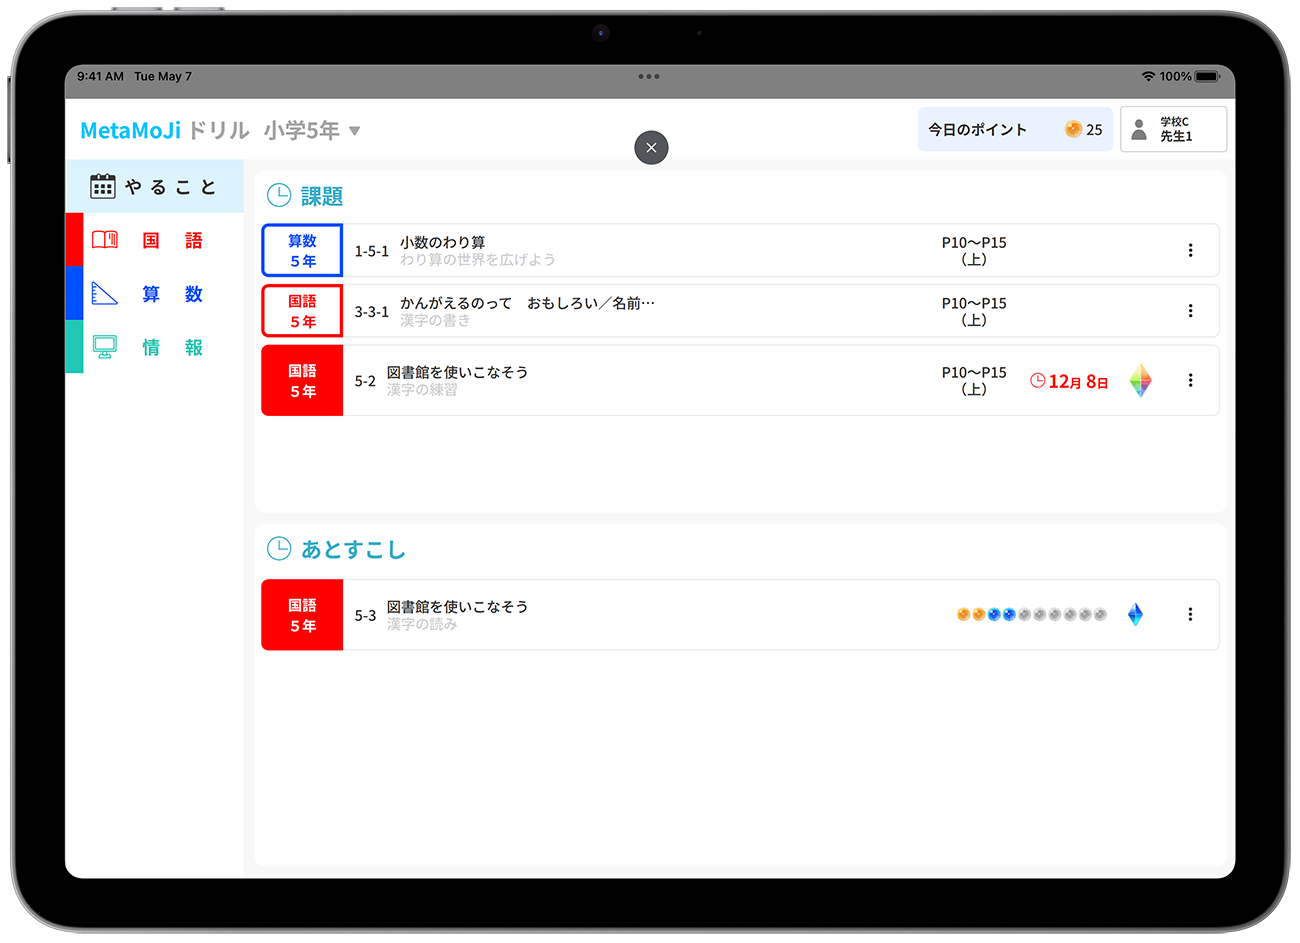
Task: Toggle the outlined 国語5年 badge on row 3-3-1
Action: pyautogui.click(x=301, y=311)
